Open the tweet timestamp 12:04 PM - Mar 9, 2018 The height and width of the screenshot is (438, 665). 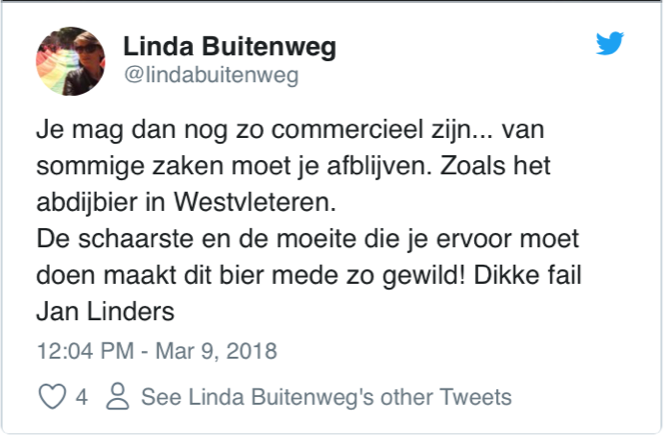pyautogui.click(x=157, y=351)
